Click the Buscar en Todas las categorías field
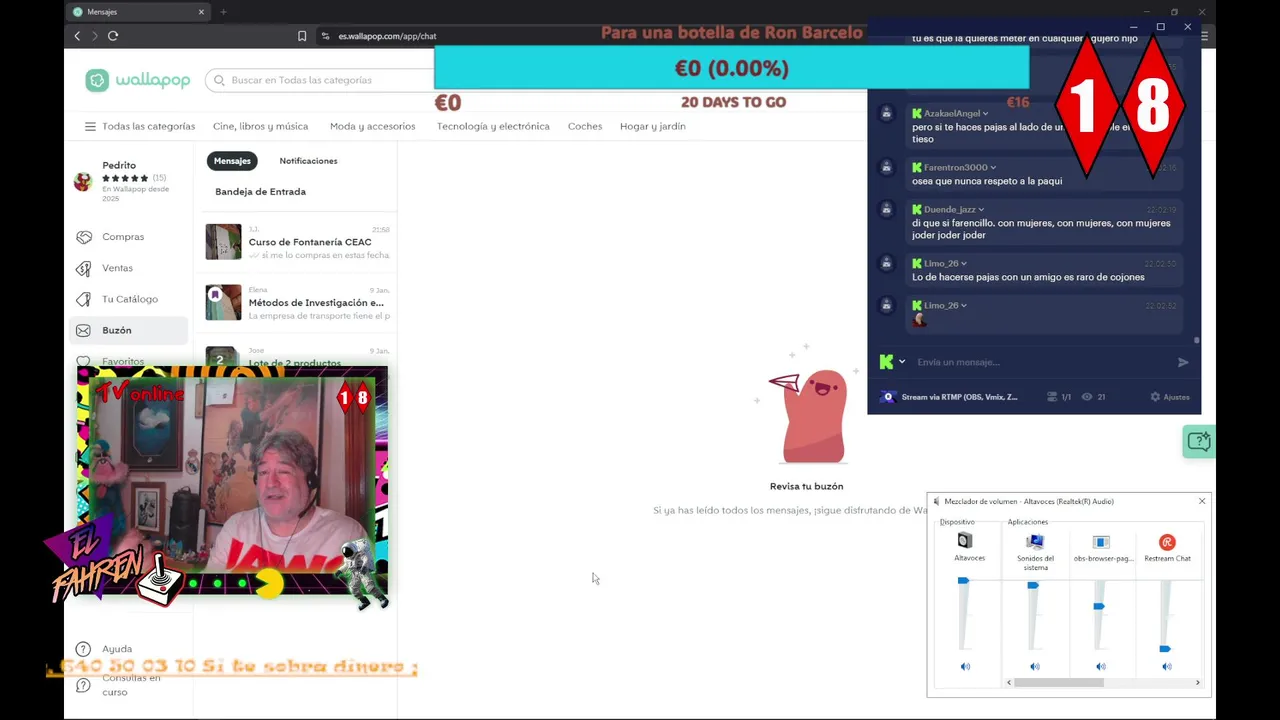Screen dimensions: 1280x720 point(320,80)
